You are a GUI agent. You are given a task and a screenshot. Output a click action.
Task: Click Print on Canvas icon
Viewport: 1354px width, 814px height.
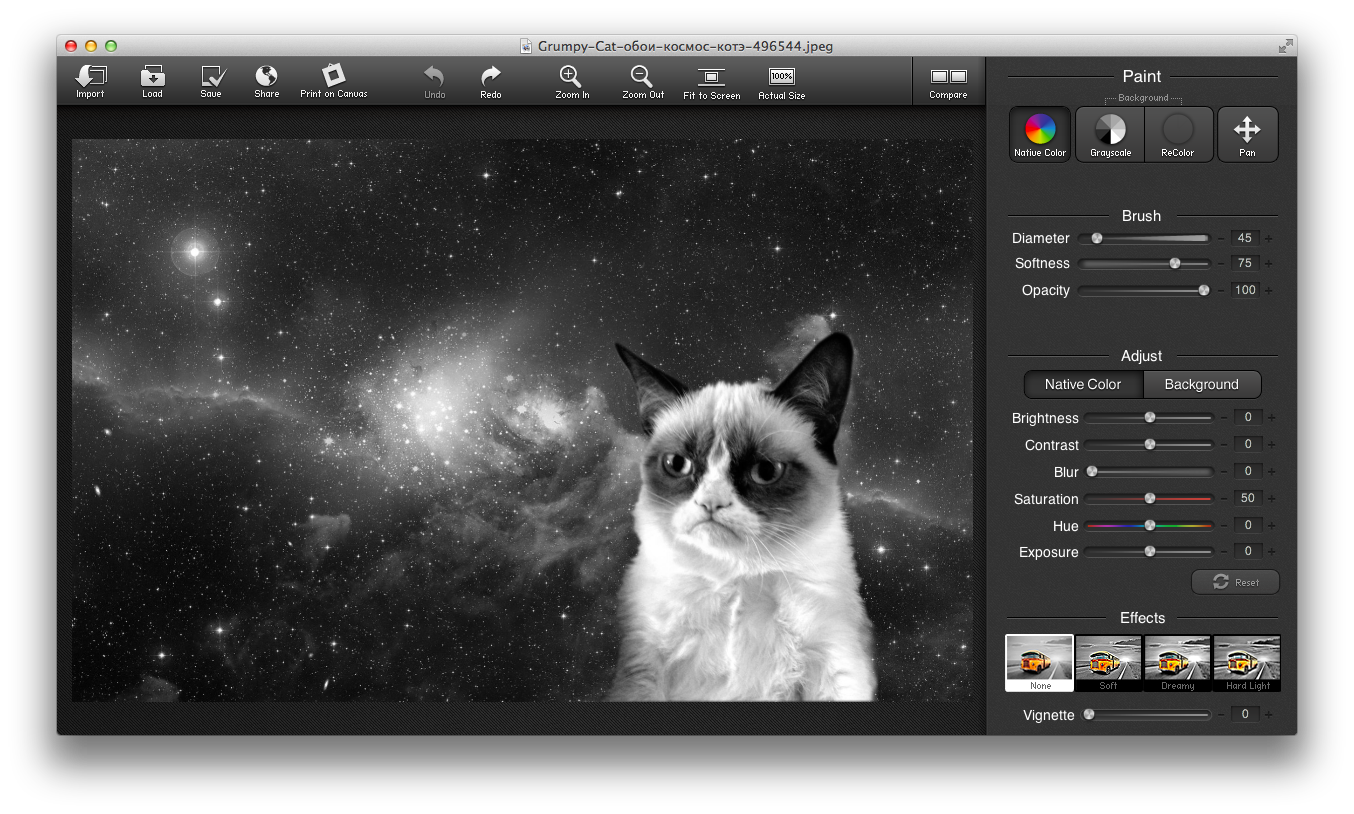tap(333, 76)
